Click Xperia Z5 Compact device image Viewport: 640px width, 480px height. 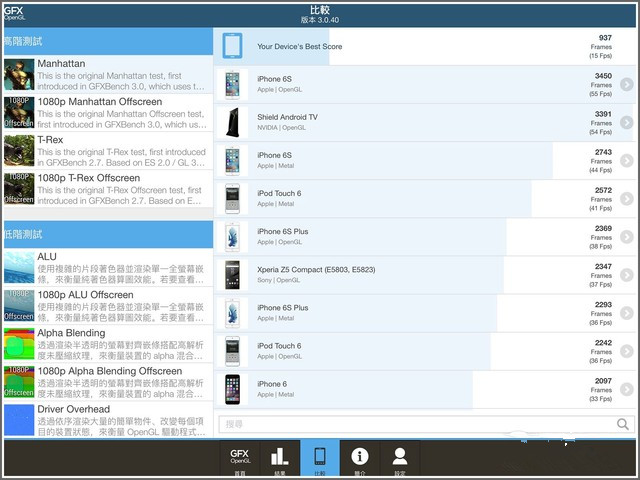pyautogui.click(x=232, y=275)
